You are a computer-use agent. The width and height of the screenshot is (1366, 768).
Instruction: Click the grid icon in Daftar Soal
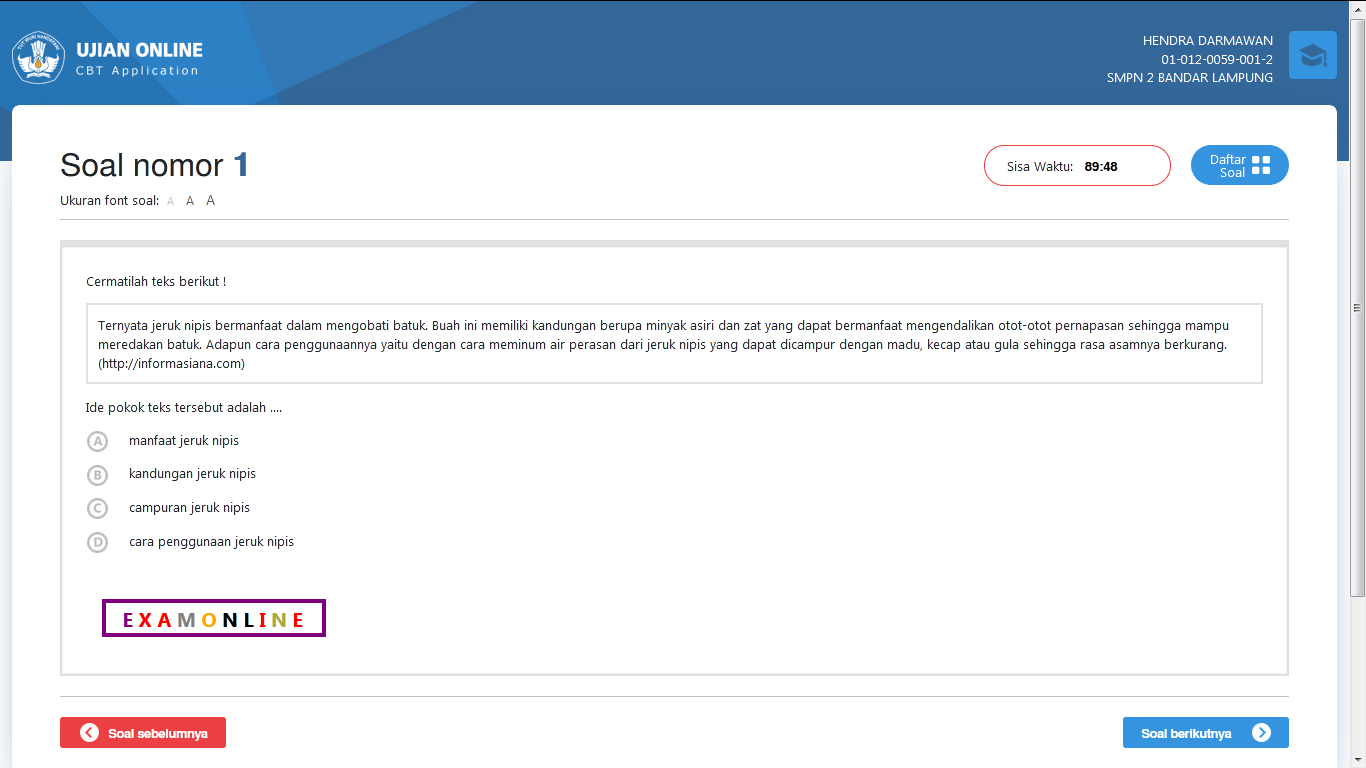tap(1260, 165)
